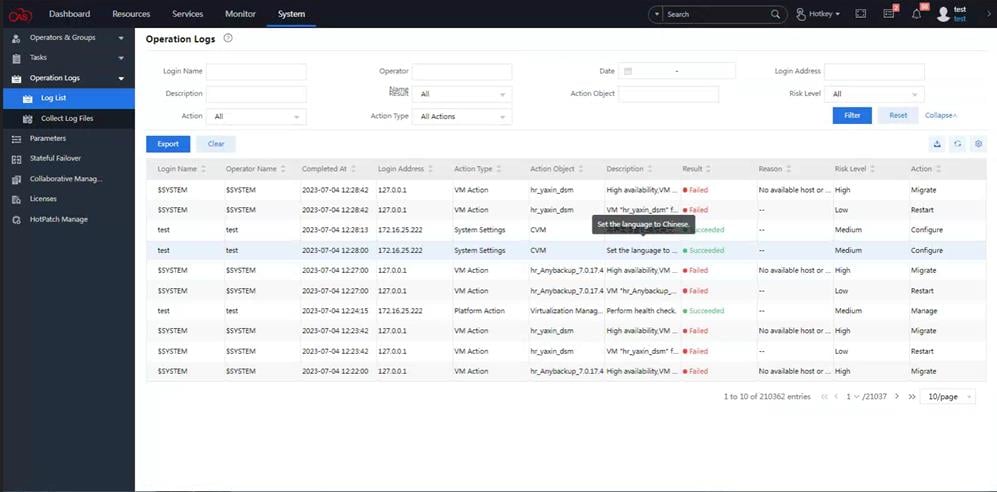
Task: Click the Reset button
Action: coord(898,116)
